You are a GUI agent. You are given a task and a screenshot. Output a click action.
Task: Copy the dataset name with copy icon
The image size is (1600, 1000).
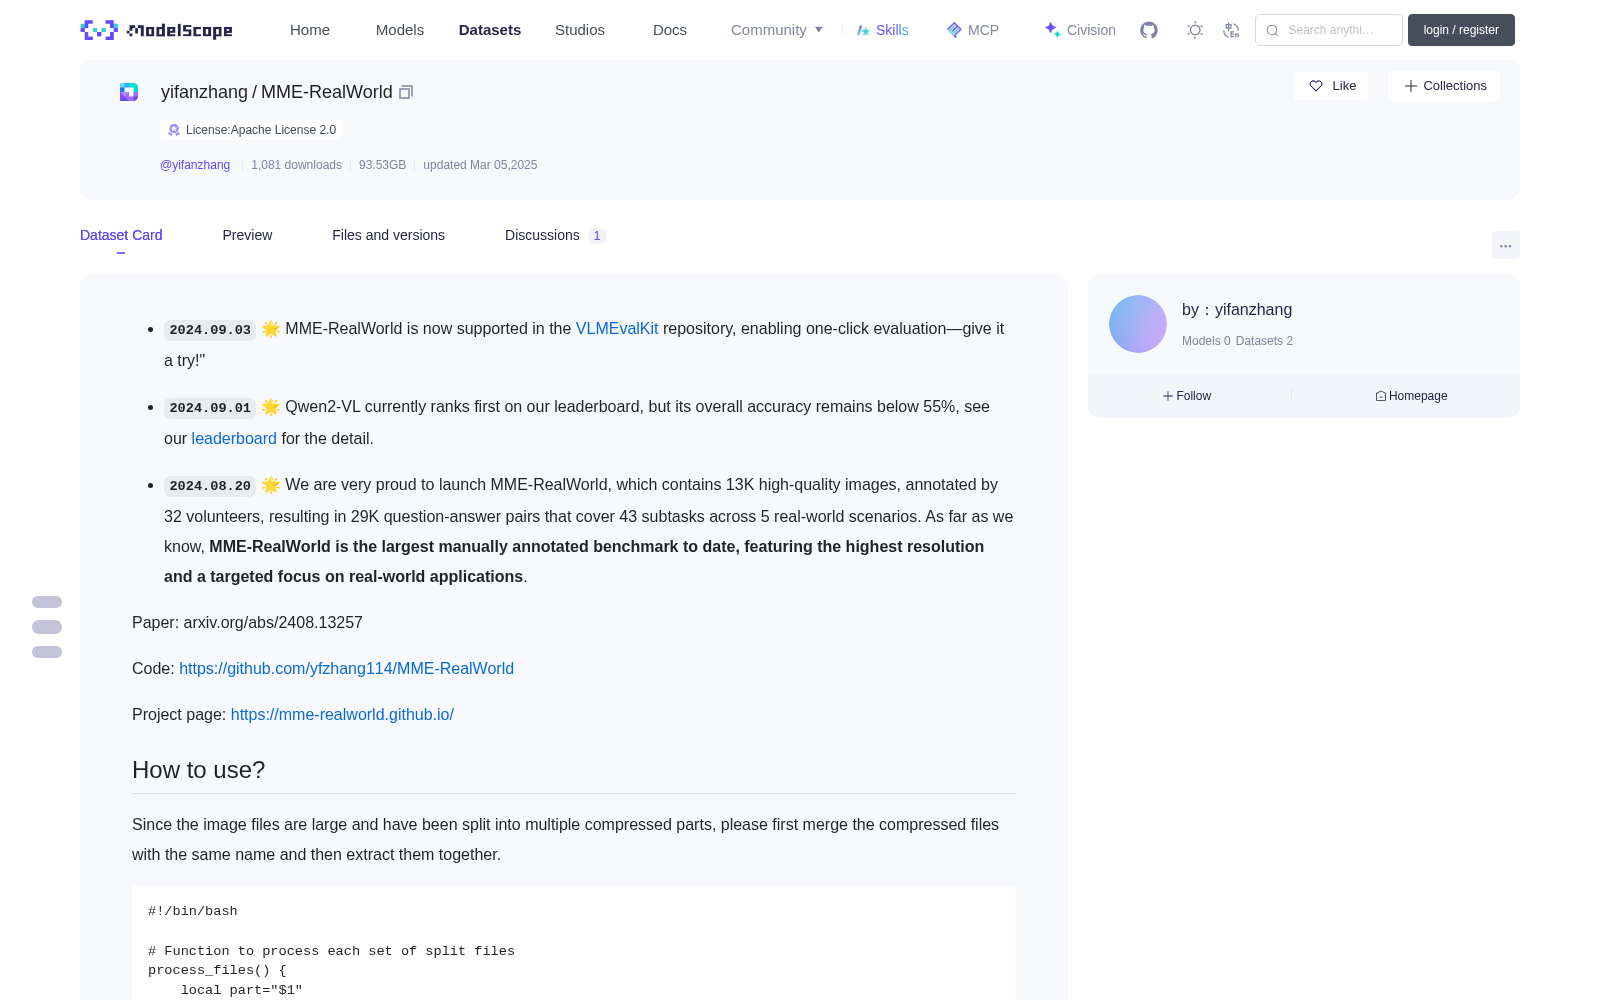tap(406, 92)
